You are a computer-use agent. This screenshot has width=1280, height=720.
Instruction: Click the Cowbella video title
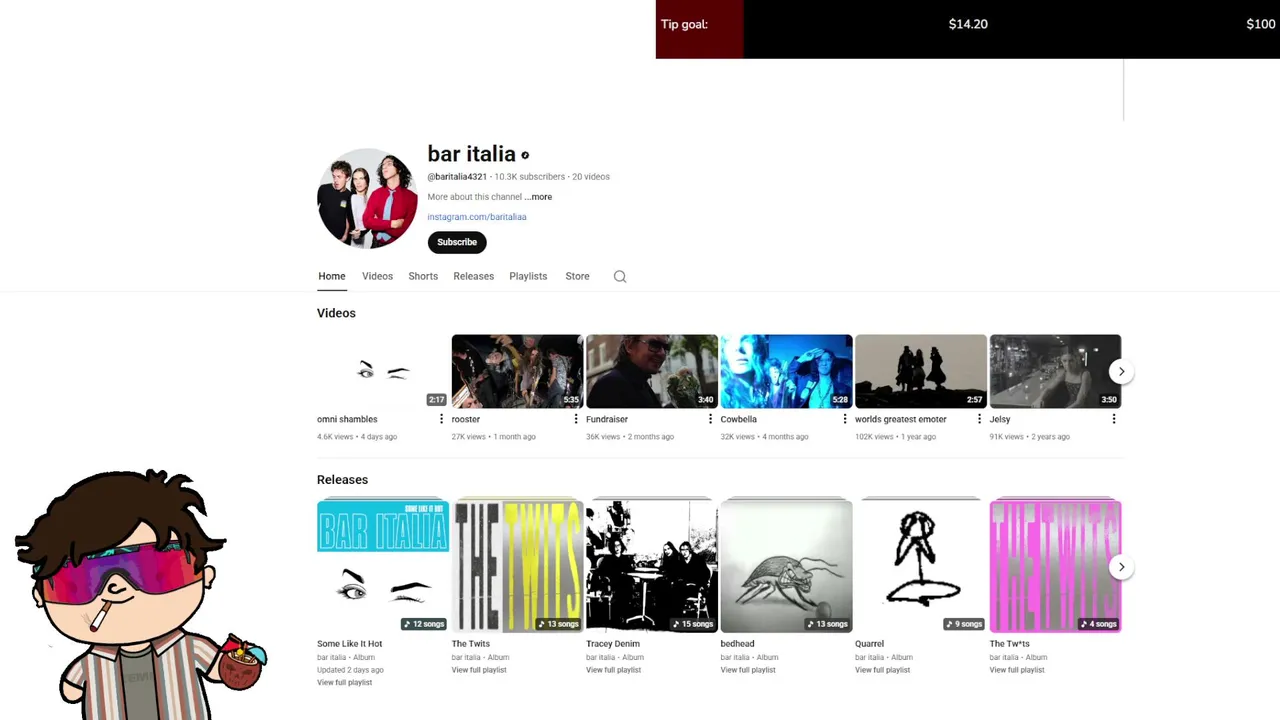tap(739, 419)
